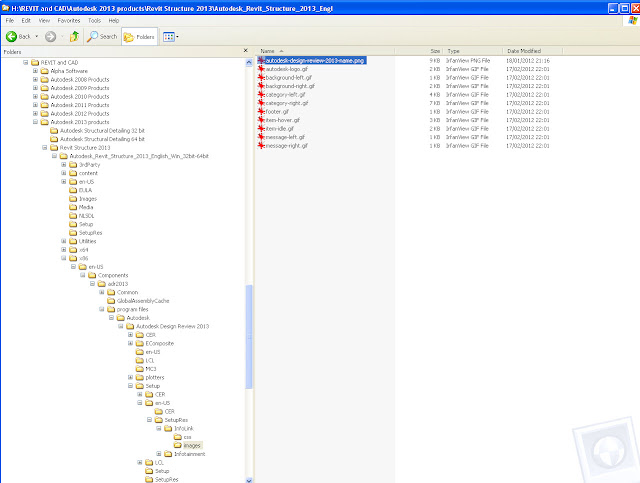
Task: Expand the Alpha Software tree node
Action: tap(36, 71)
